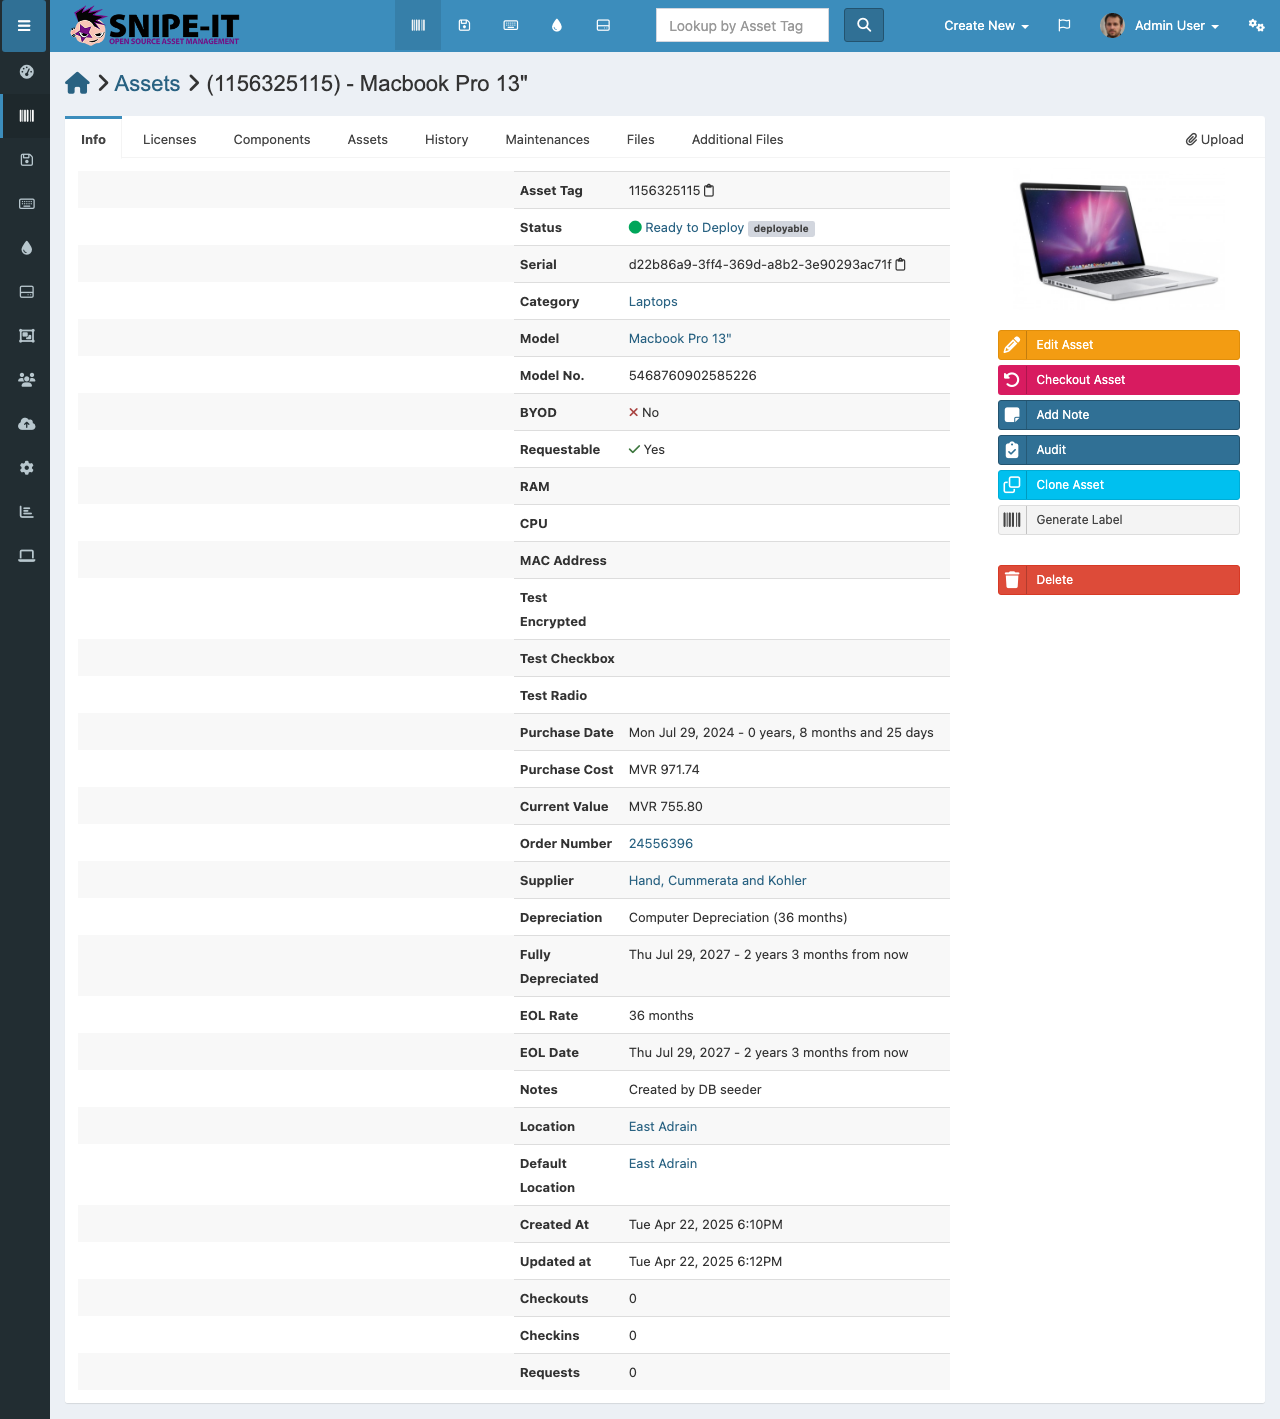
Task: Click the Snipe-IT logo
Action: pos(155,26)
